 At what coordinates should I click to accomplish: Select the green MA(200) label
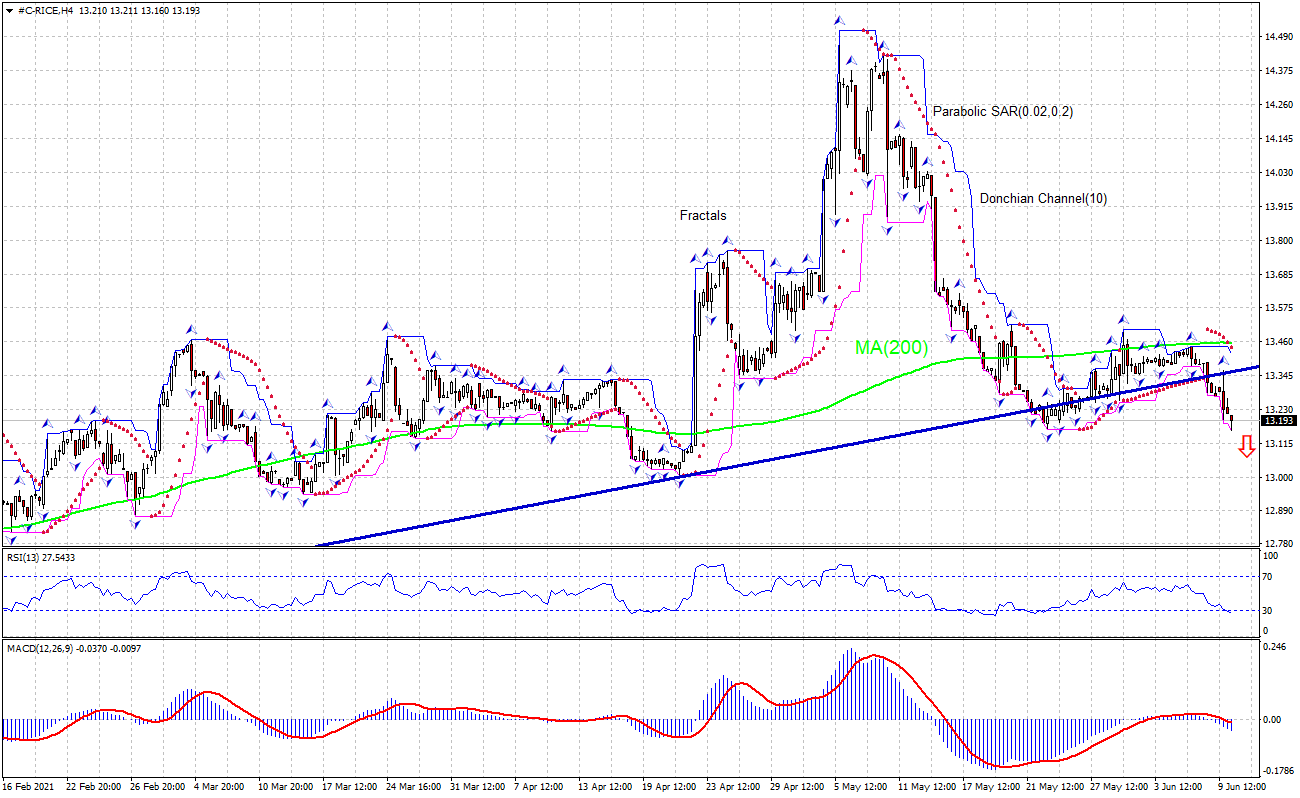(891, 348)
